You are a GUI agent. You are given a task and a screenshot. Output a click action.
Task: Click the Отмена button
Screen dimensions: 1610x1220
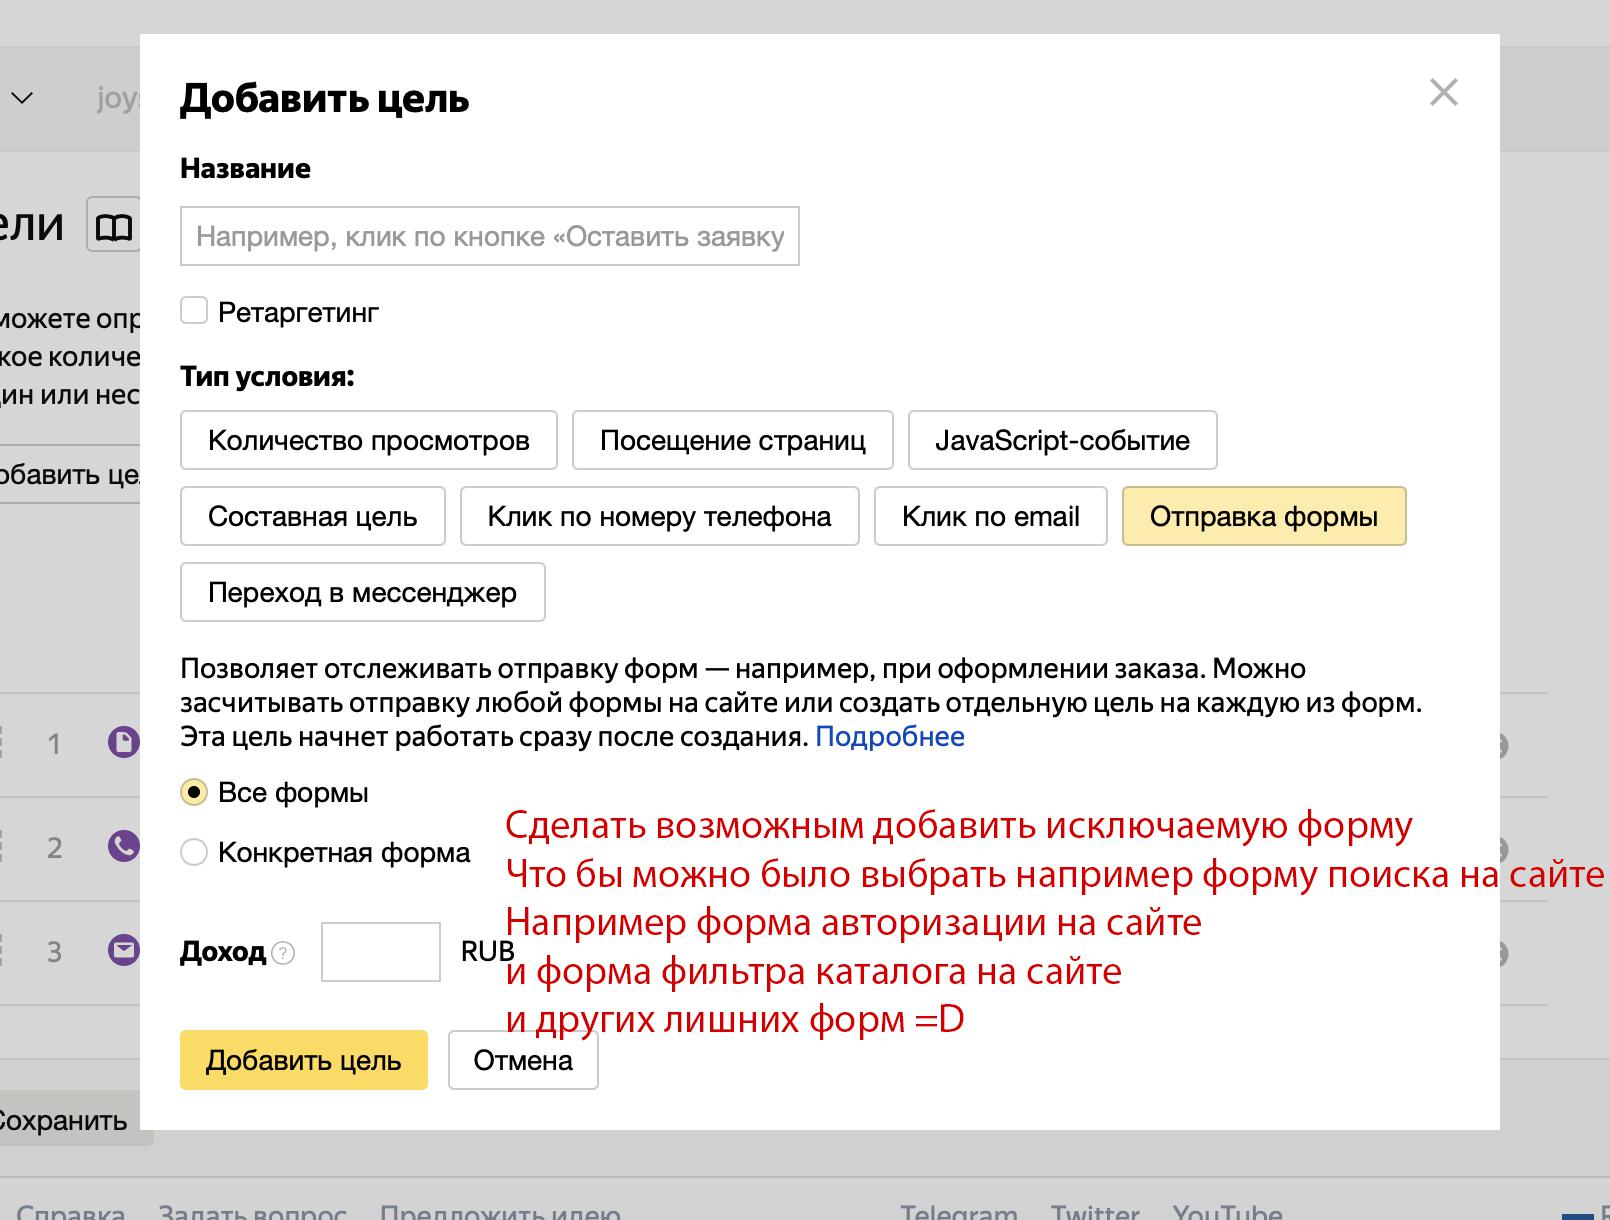[523, 1060]
